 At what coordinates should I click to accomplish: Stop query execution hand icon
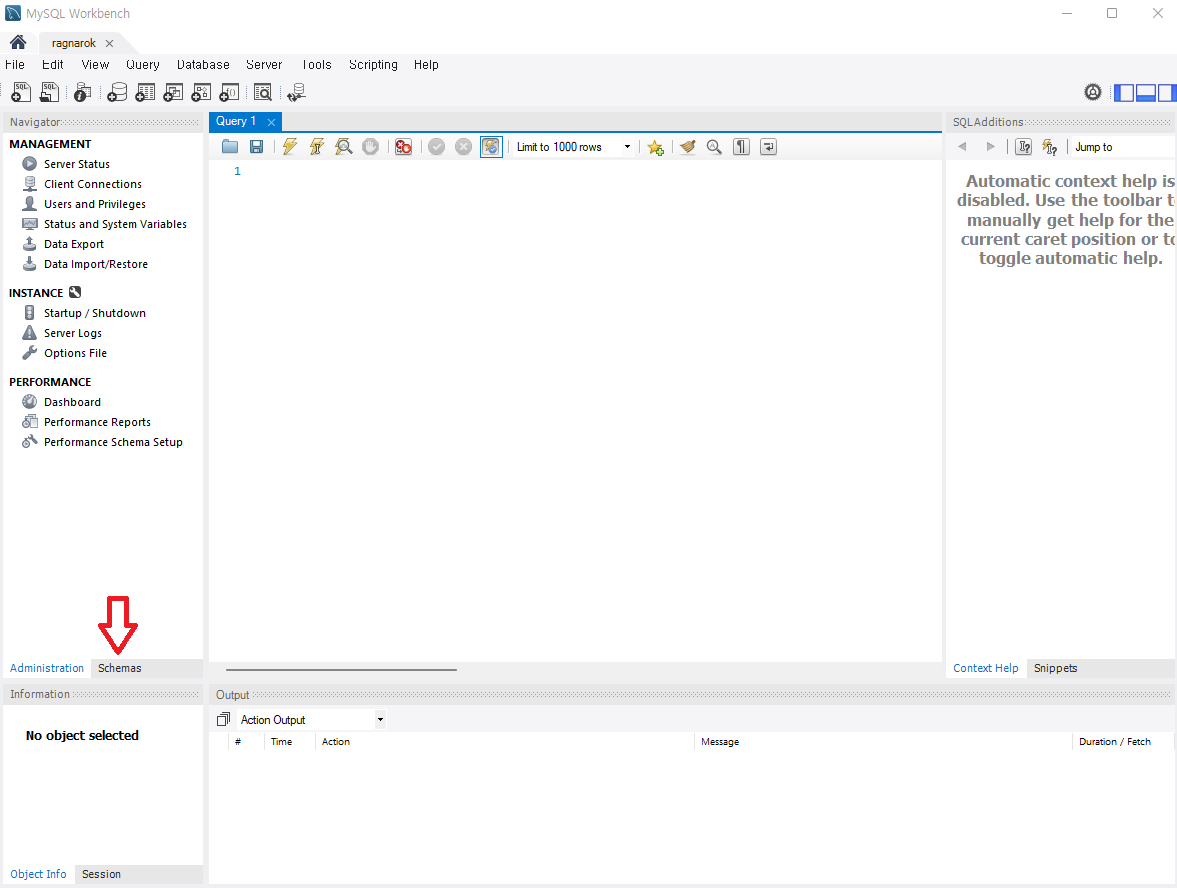370,147
